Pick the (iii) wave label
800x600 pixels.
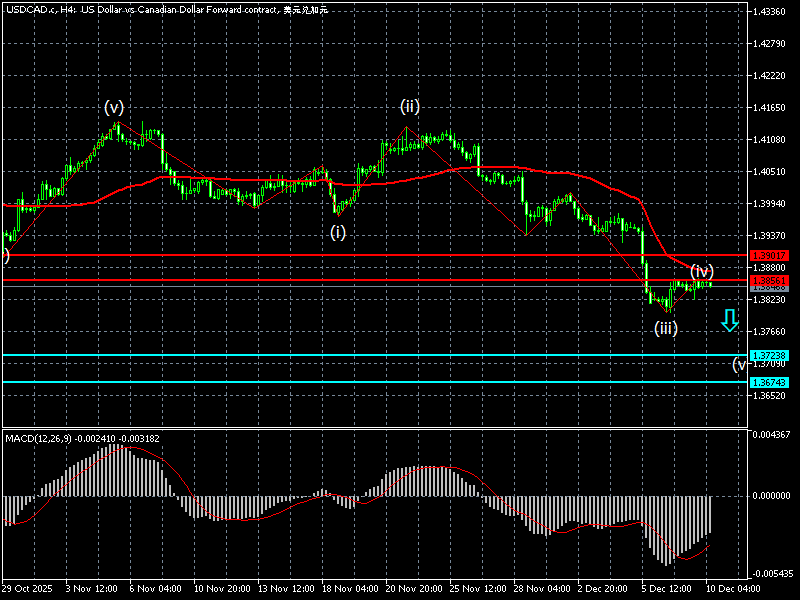[x=666, y=327]
